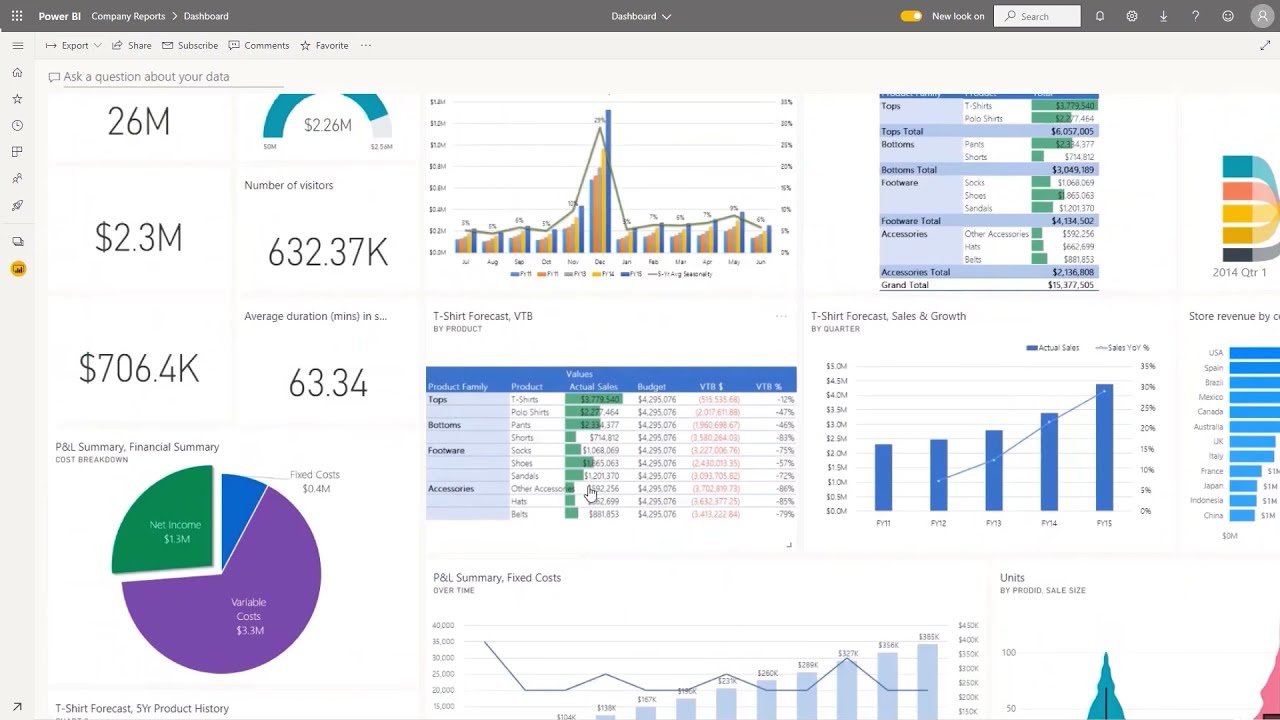
Task: Click the Budget column header in VTB table
Action: click(x=652, y=386)
